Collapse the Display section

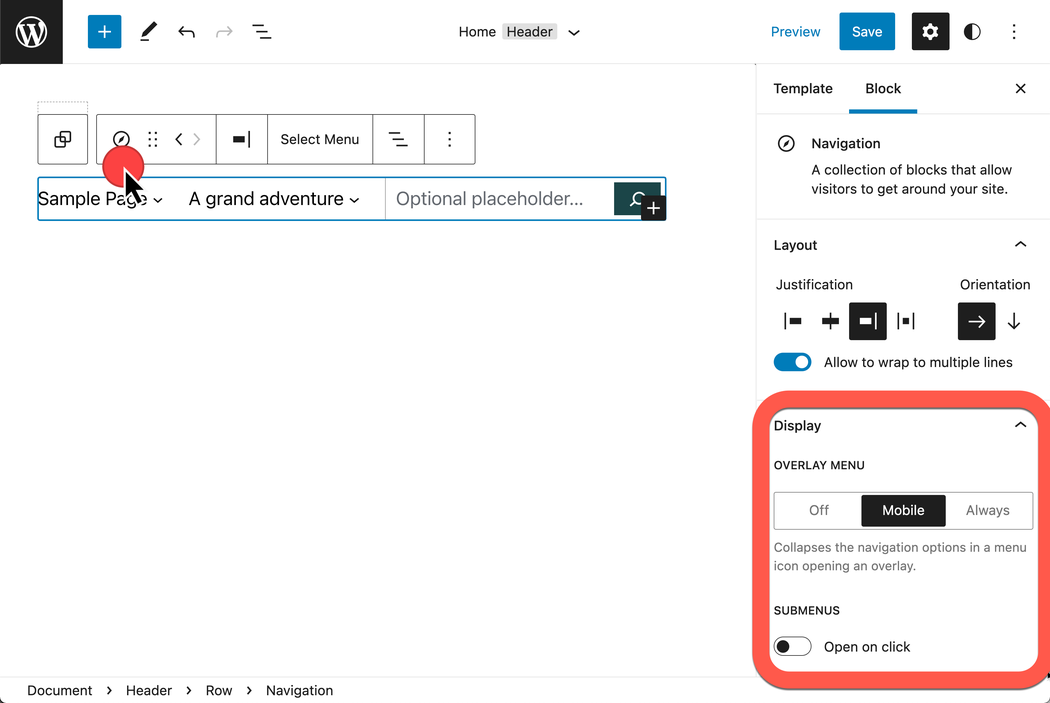click(x=1020, y=425)
